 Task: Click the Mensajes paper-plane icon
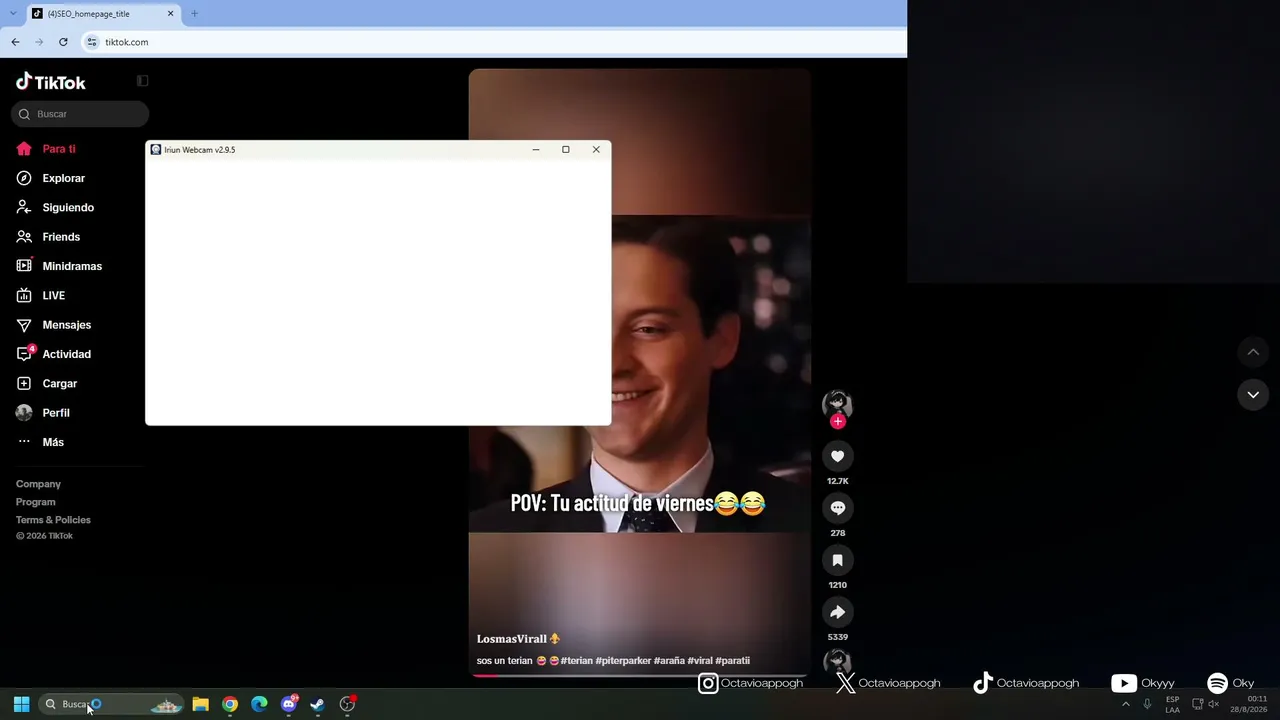click(x=24, y=325)
